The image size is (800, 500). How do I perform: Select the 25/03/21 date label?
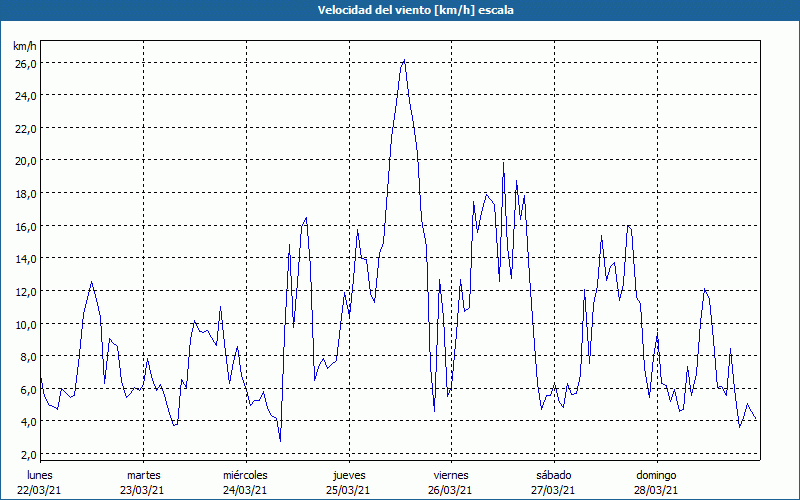[x=348, y=490]
